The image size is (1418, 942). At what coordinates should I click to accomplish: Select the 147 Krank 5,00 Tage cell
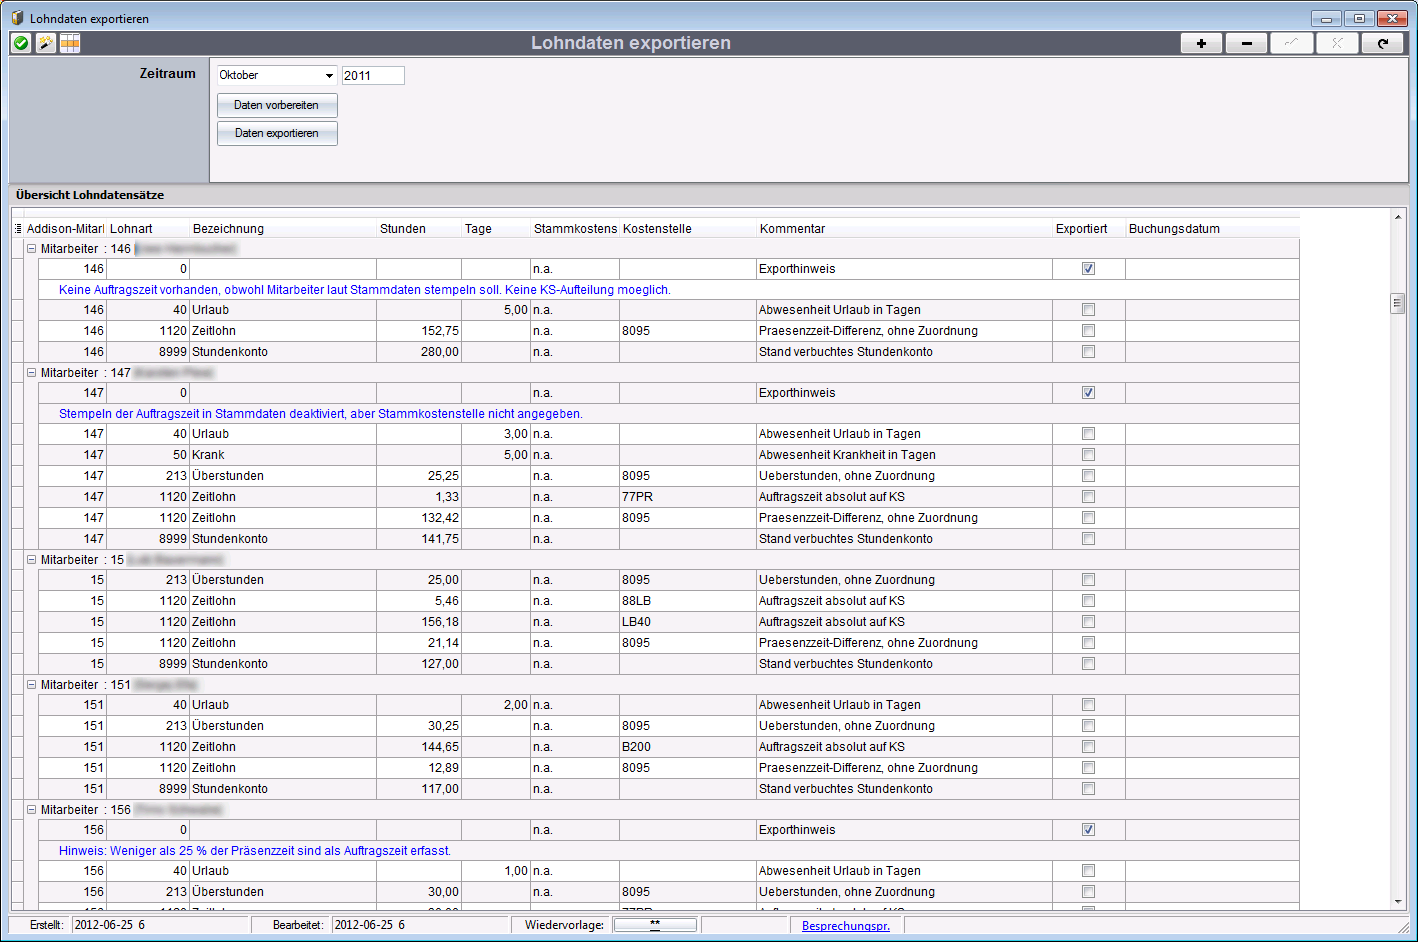click(x=496, y=455)
